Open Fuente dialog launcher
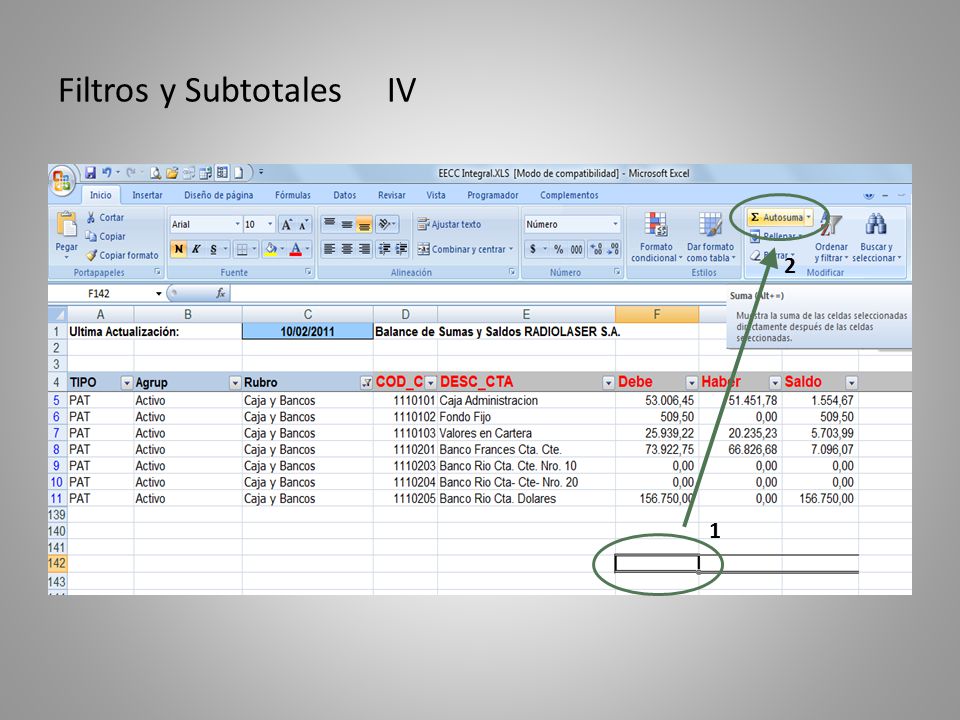The width and height of the screenshot is (960, 720). [308, 272]
